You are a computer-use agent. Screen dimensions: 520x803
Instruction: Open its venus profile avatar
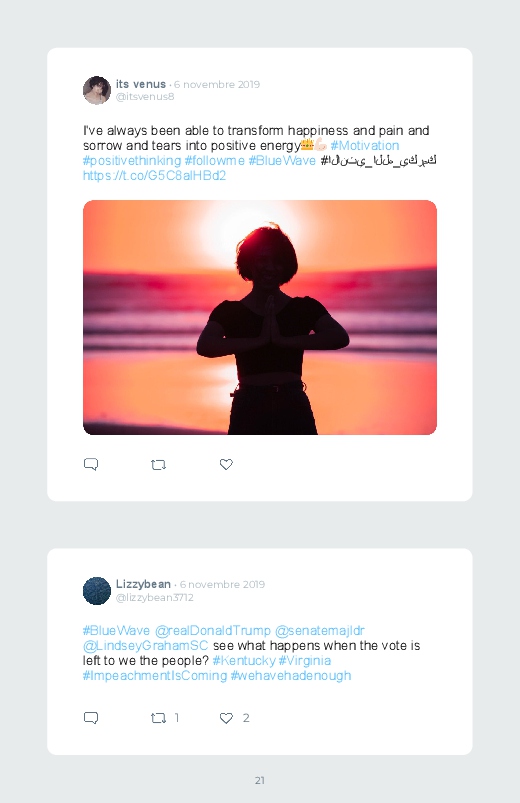[x=97, y=90]
